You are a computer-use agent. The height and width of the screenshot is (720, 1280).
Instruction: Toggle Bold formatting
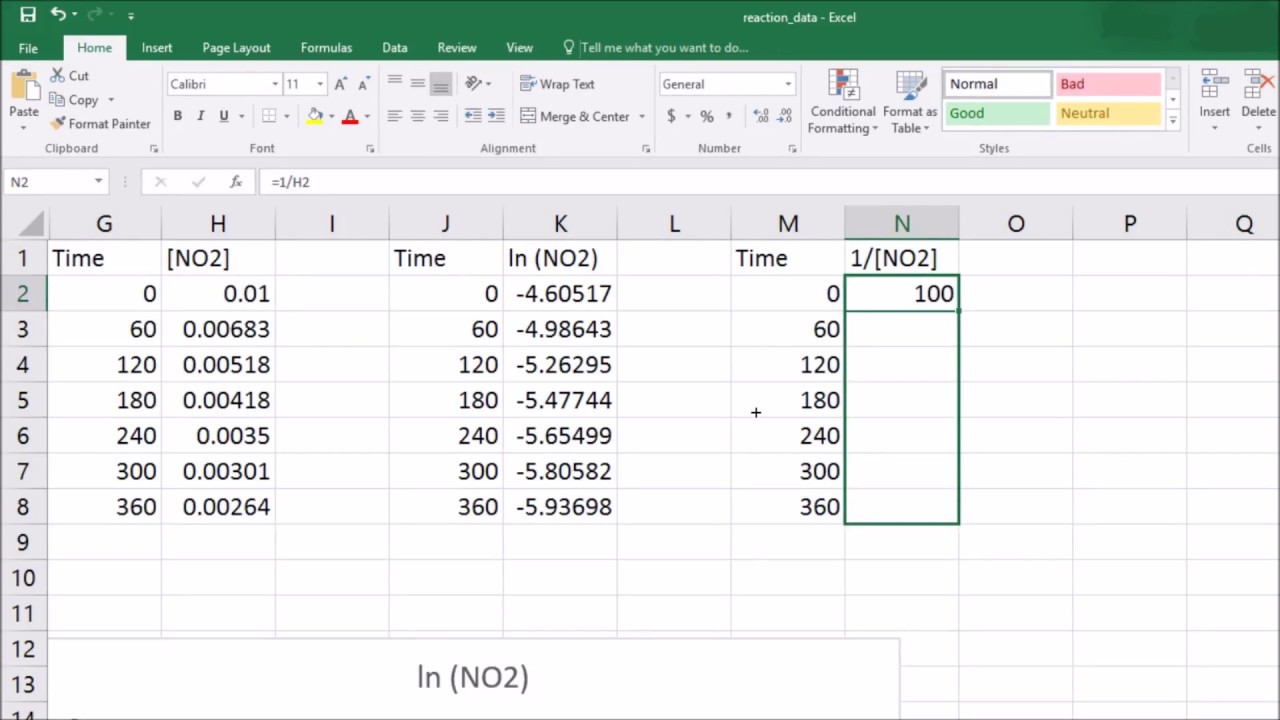pos(178,116)
